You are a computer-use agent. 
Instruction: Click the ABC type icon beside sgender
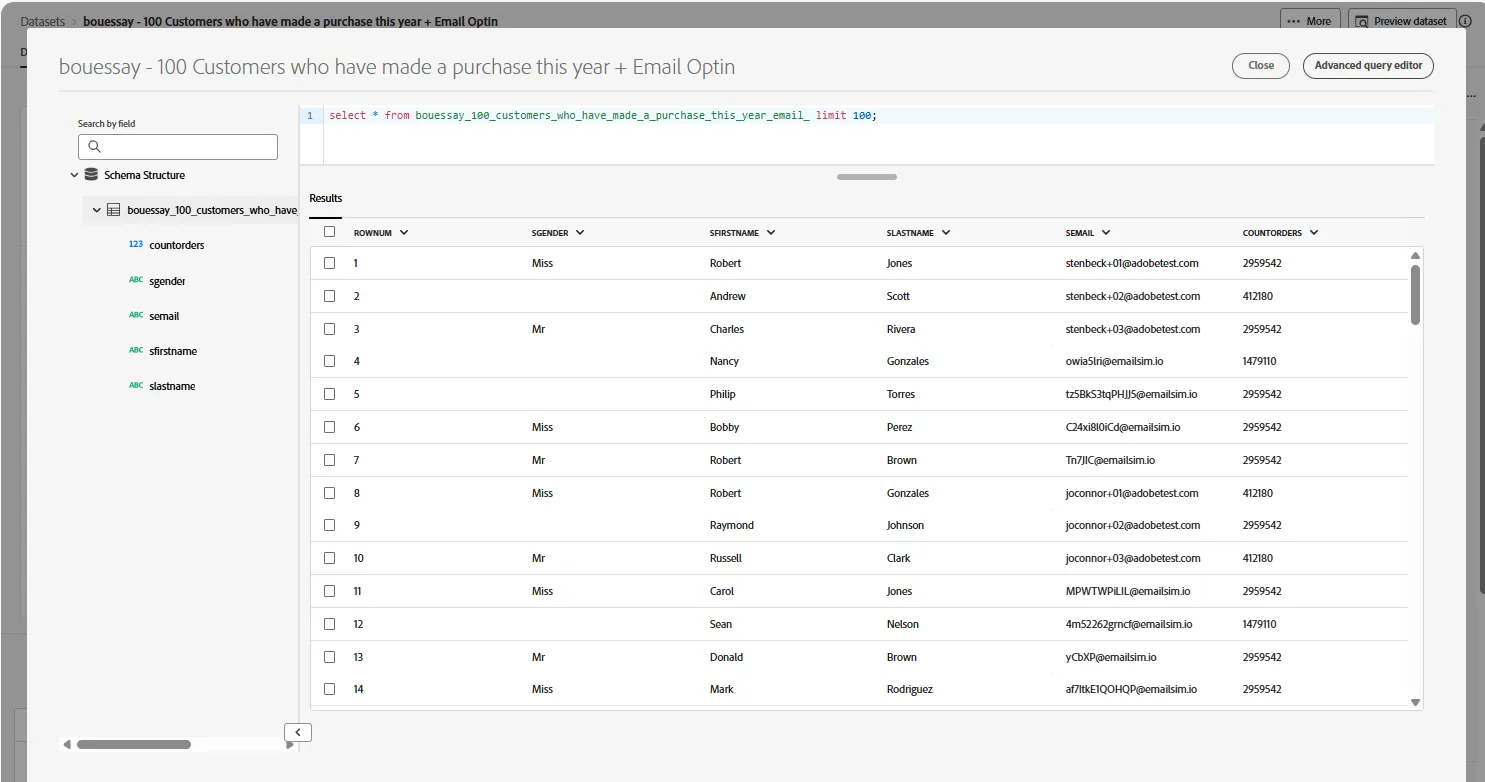[136, 280]
